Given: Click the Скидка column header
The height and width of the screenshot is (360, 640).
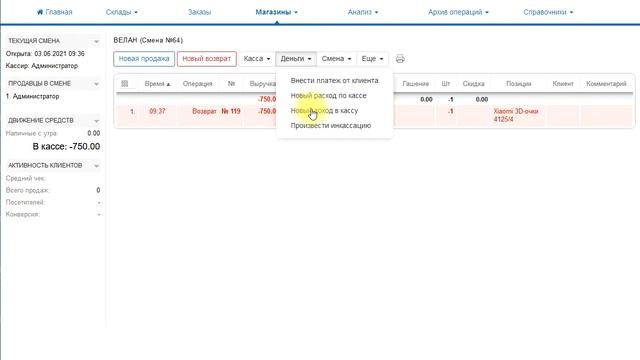Looking at the screenshot, I should (x=473, y=84).
